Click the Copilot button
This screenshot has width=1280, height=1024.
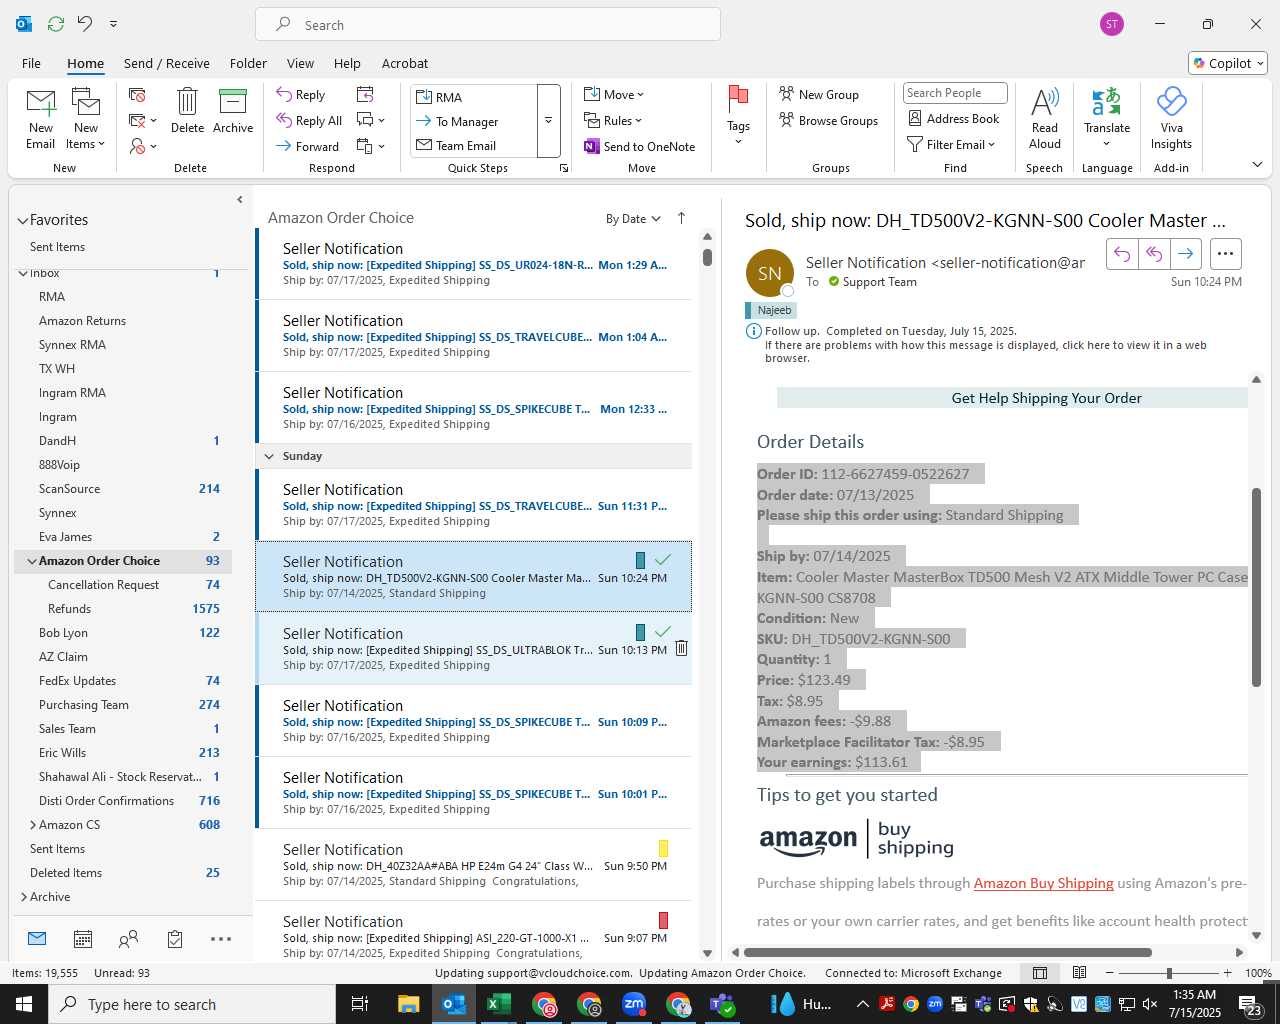click(1228, 63)
